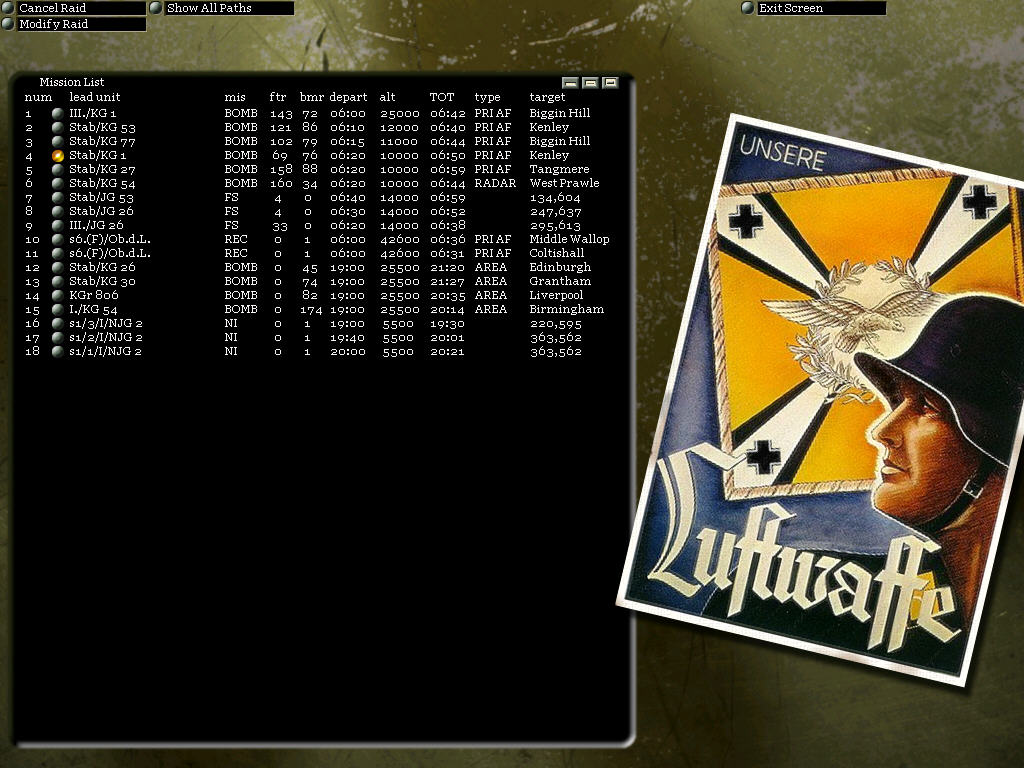Click the 'RADAR' type cell
Screen dimensions: 1024x768
pos(495,184)
